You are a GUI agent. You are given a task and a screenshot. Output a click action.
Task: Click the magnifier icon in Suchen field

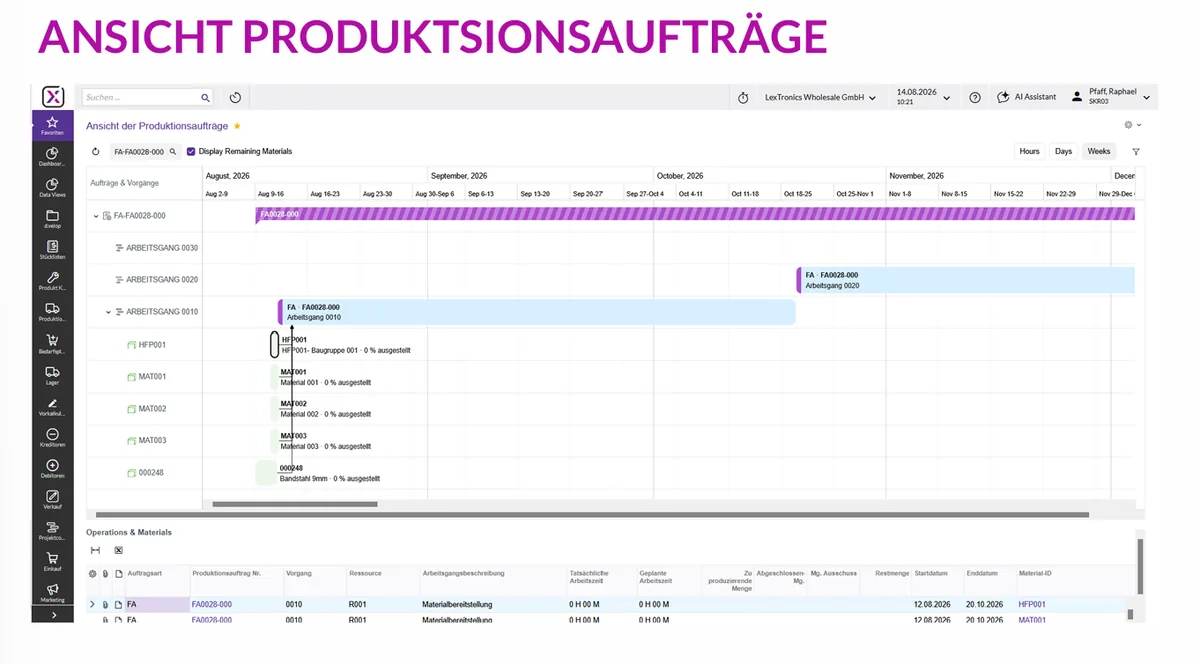[x=205, y=98]
